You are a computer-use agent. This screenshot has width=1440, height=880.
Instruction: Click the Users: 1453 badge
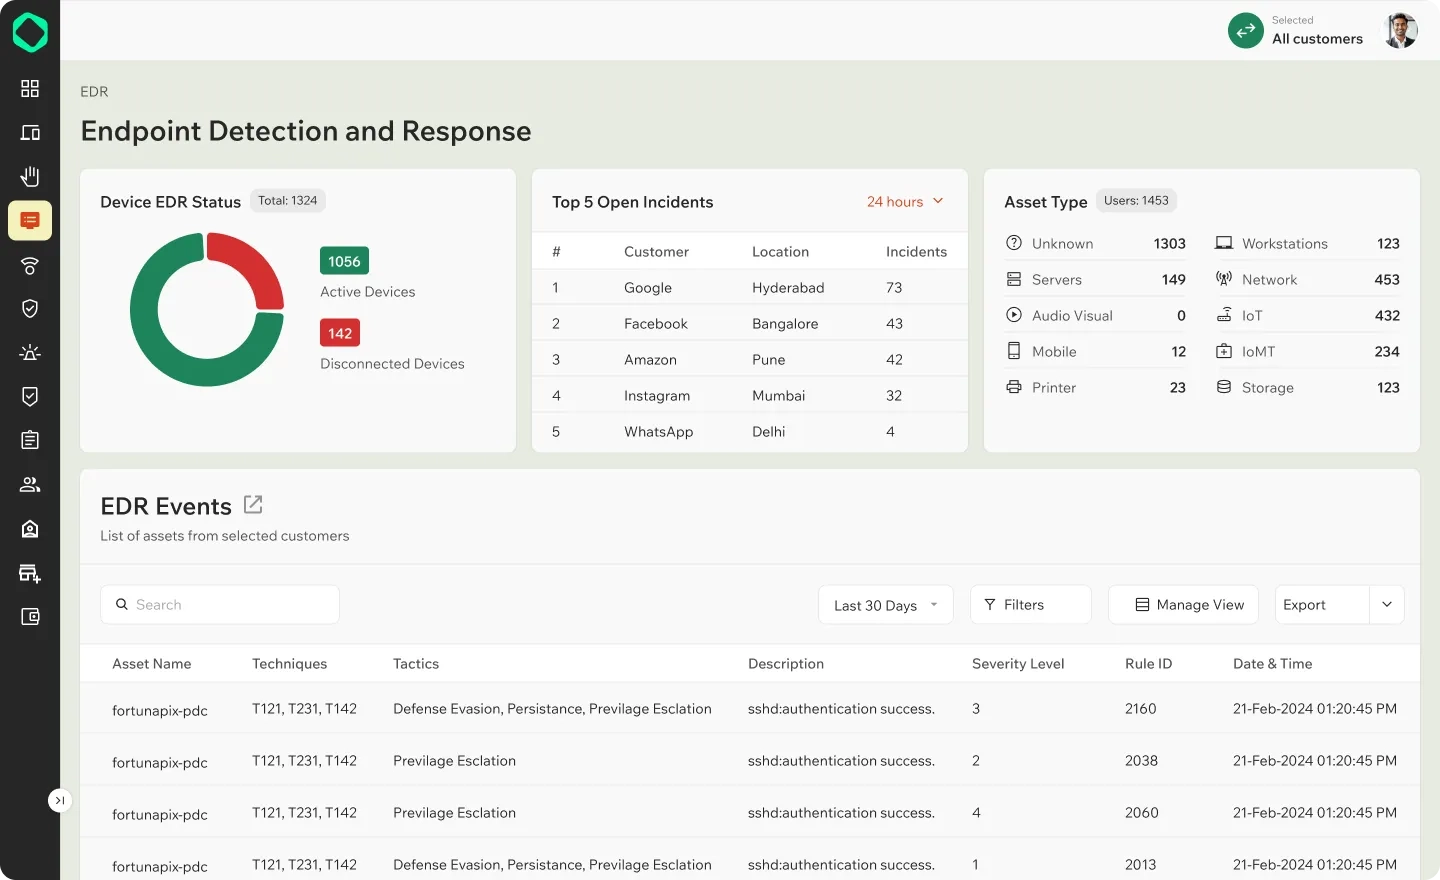tap(1136, 200)
